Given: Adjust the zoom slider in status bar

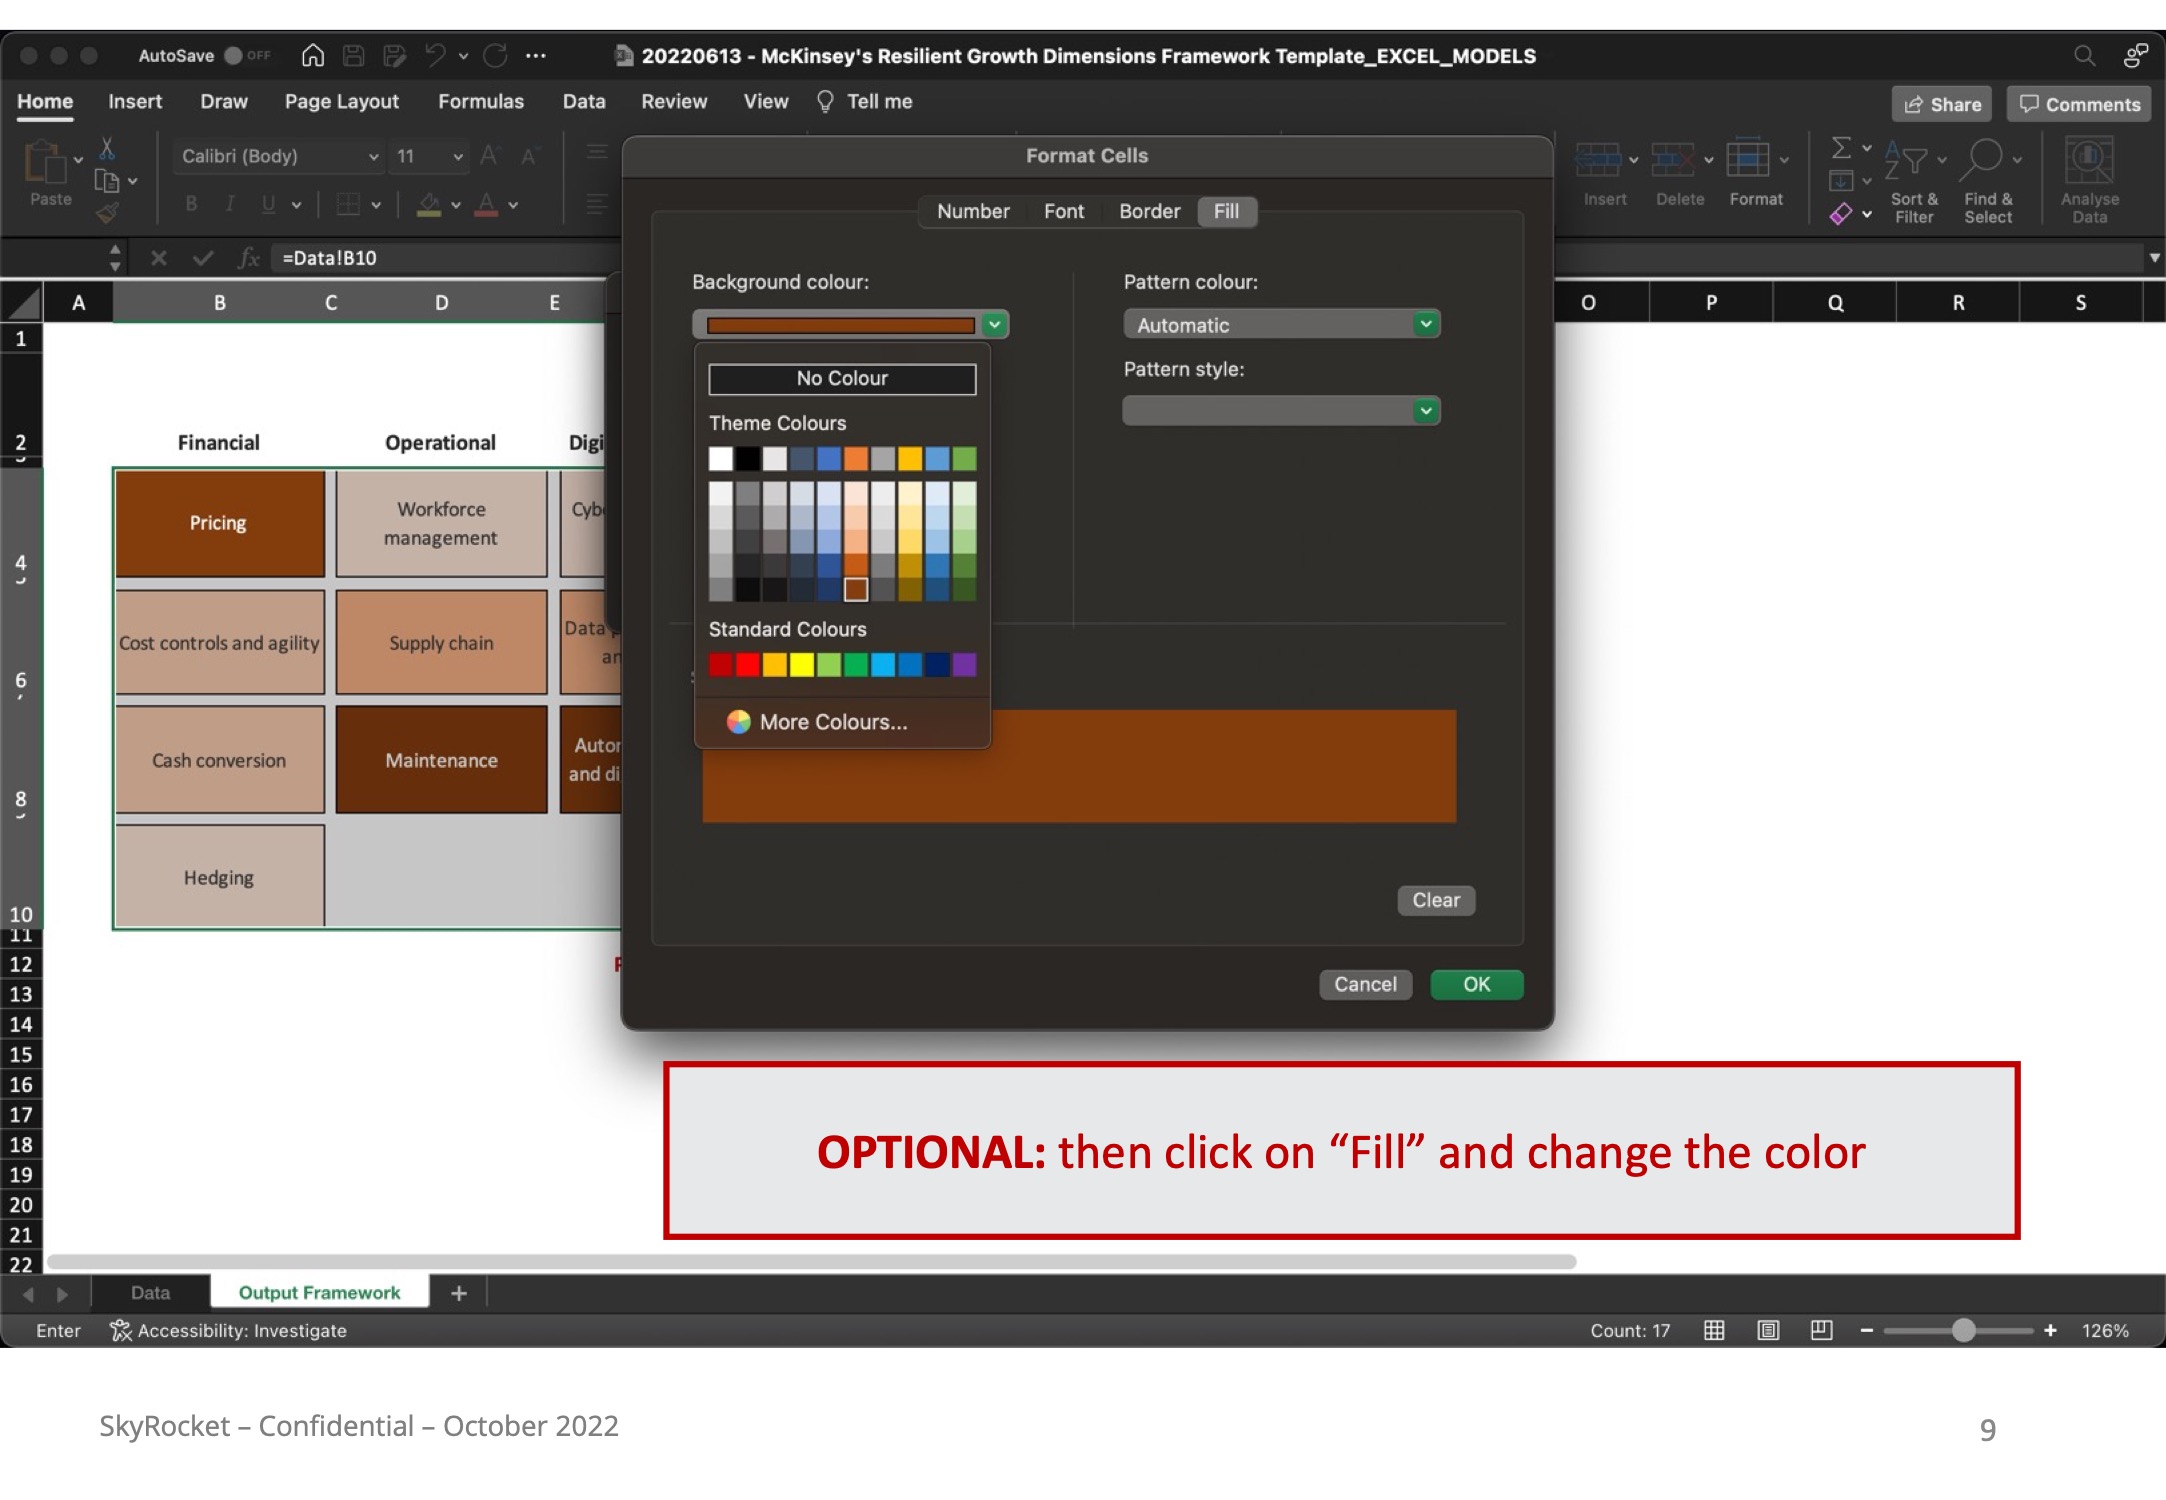Looking at the screenshot, I should 1963,1330.
